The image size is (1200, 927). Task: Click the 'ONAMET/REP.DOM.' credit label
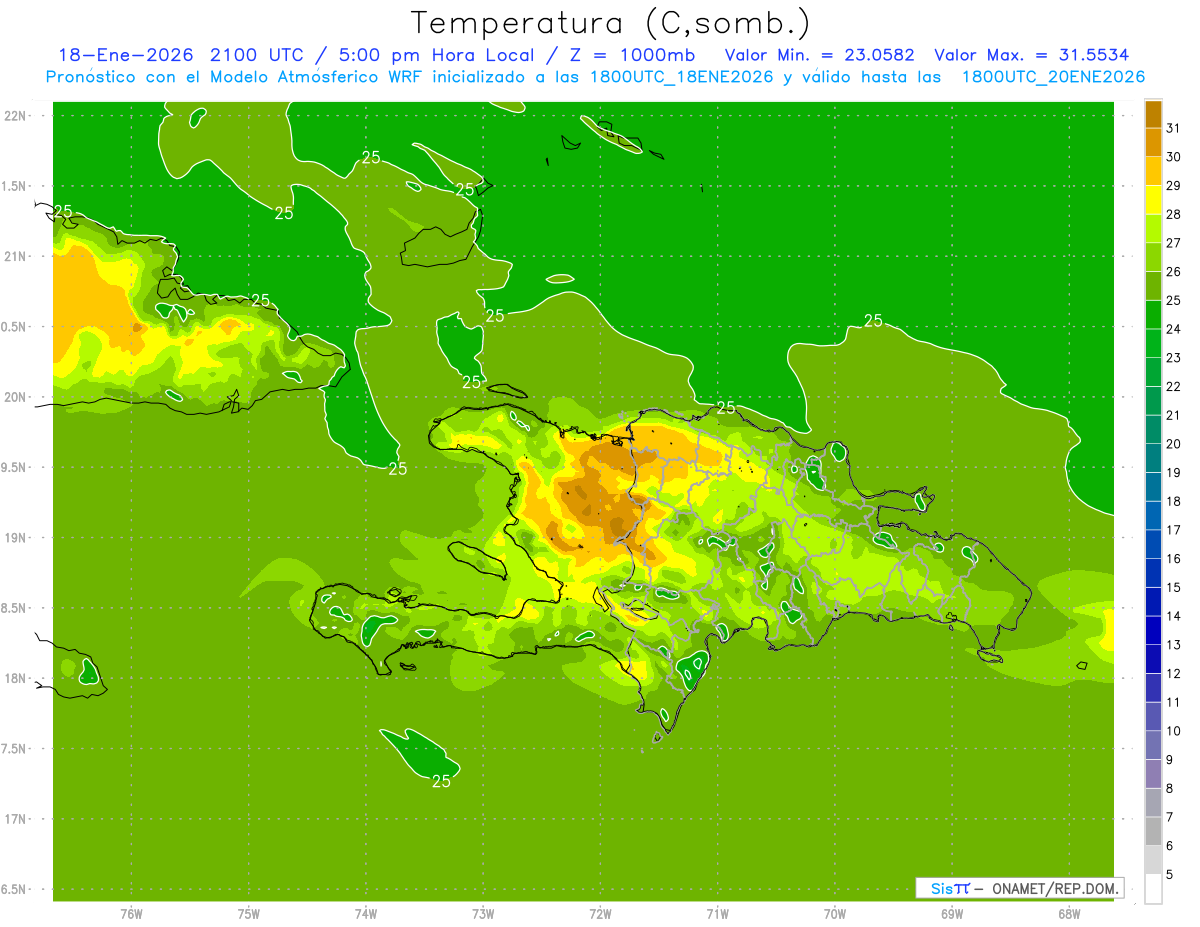[1056, 888]
